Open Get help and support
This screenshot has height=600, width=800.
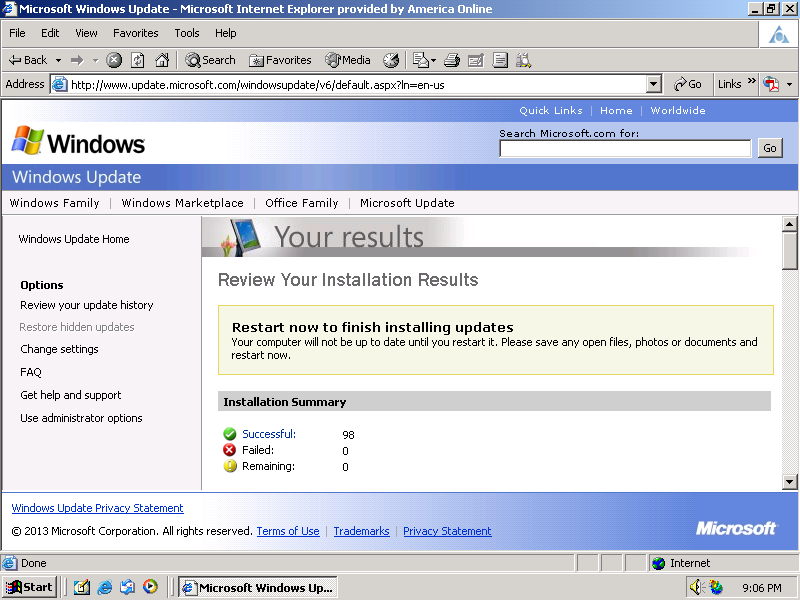pyautogui.click(x=71, y=395)
